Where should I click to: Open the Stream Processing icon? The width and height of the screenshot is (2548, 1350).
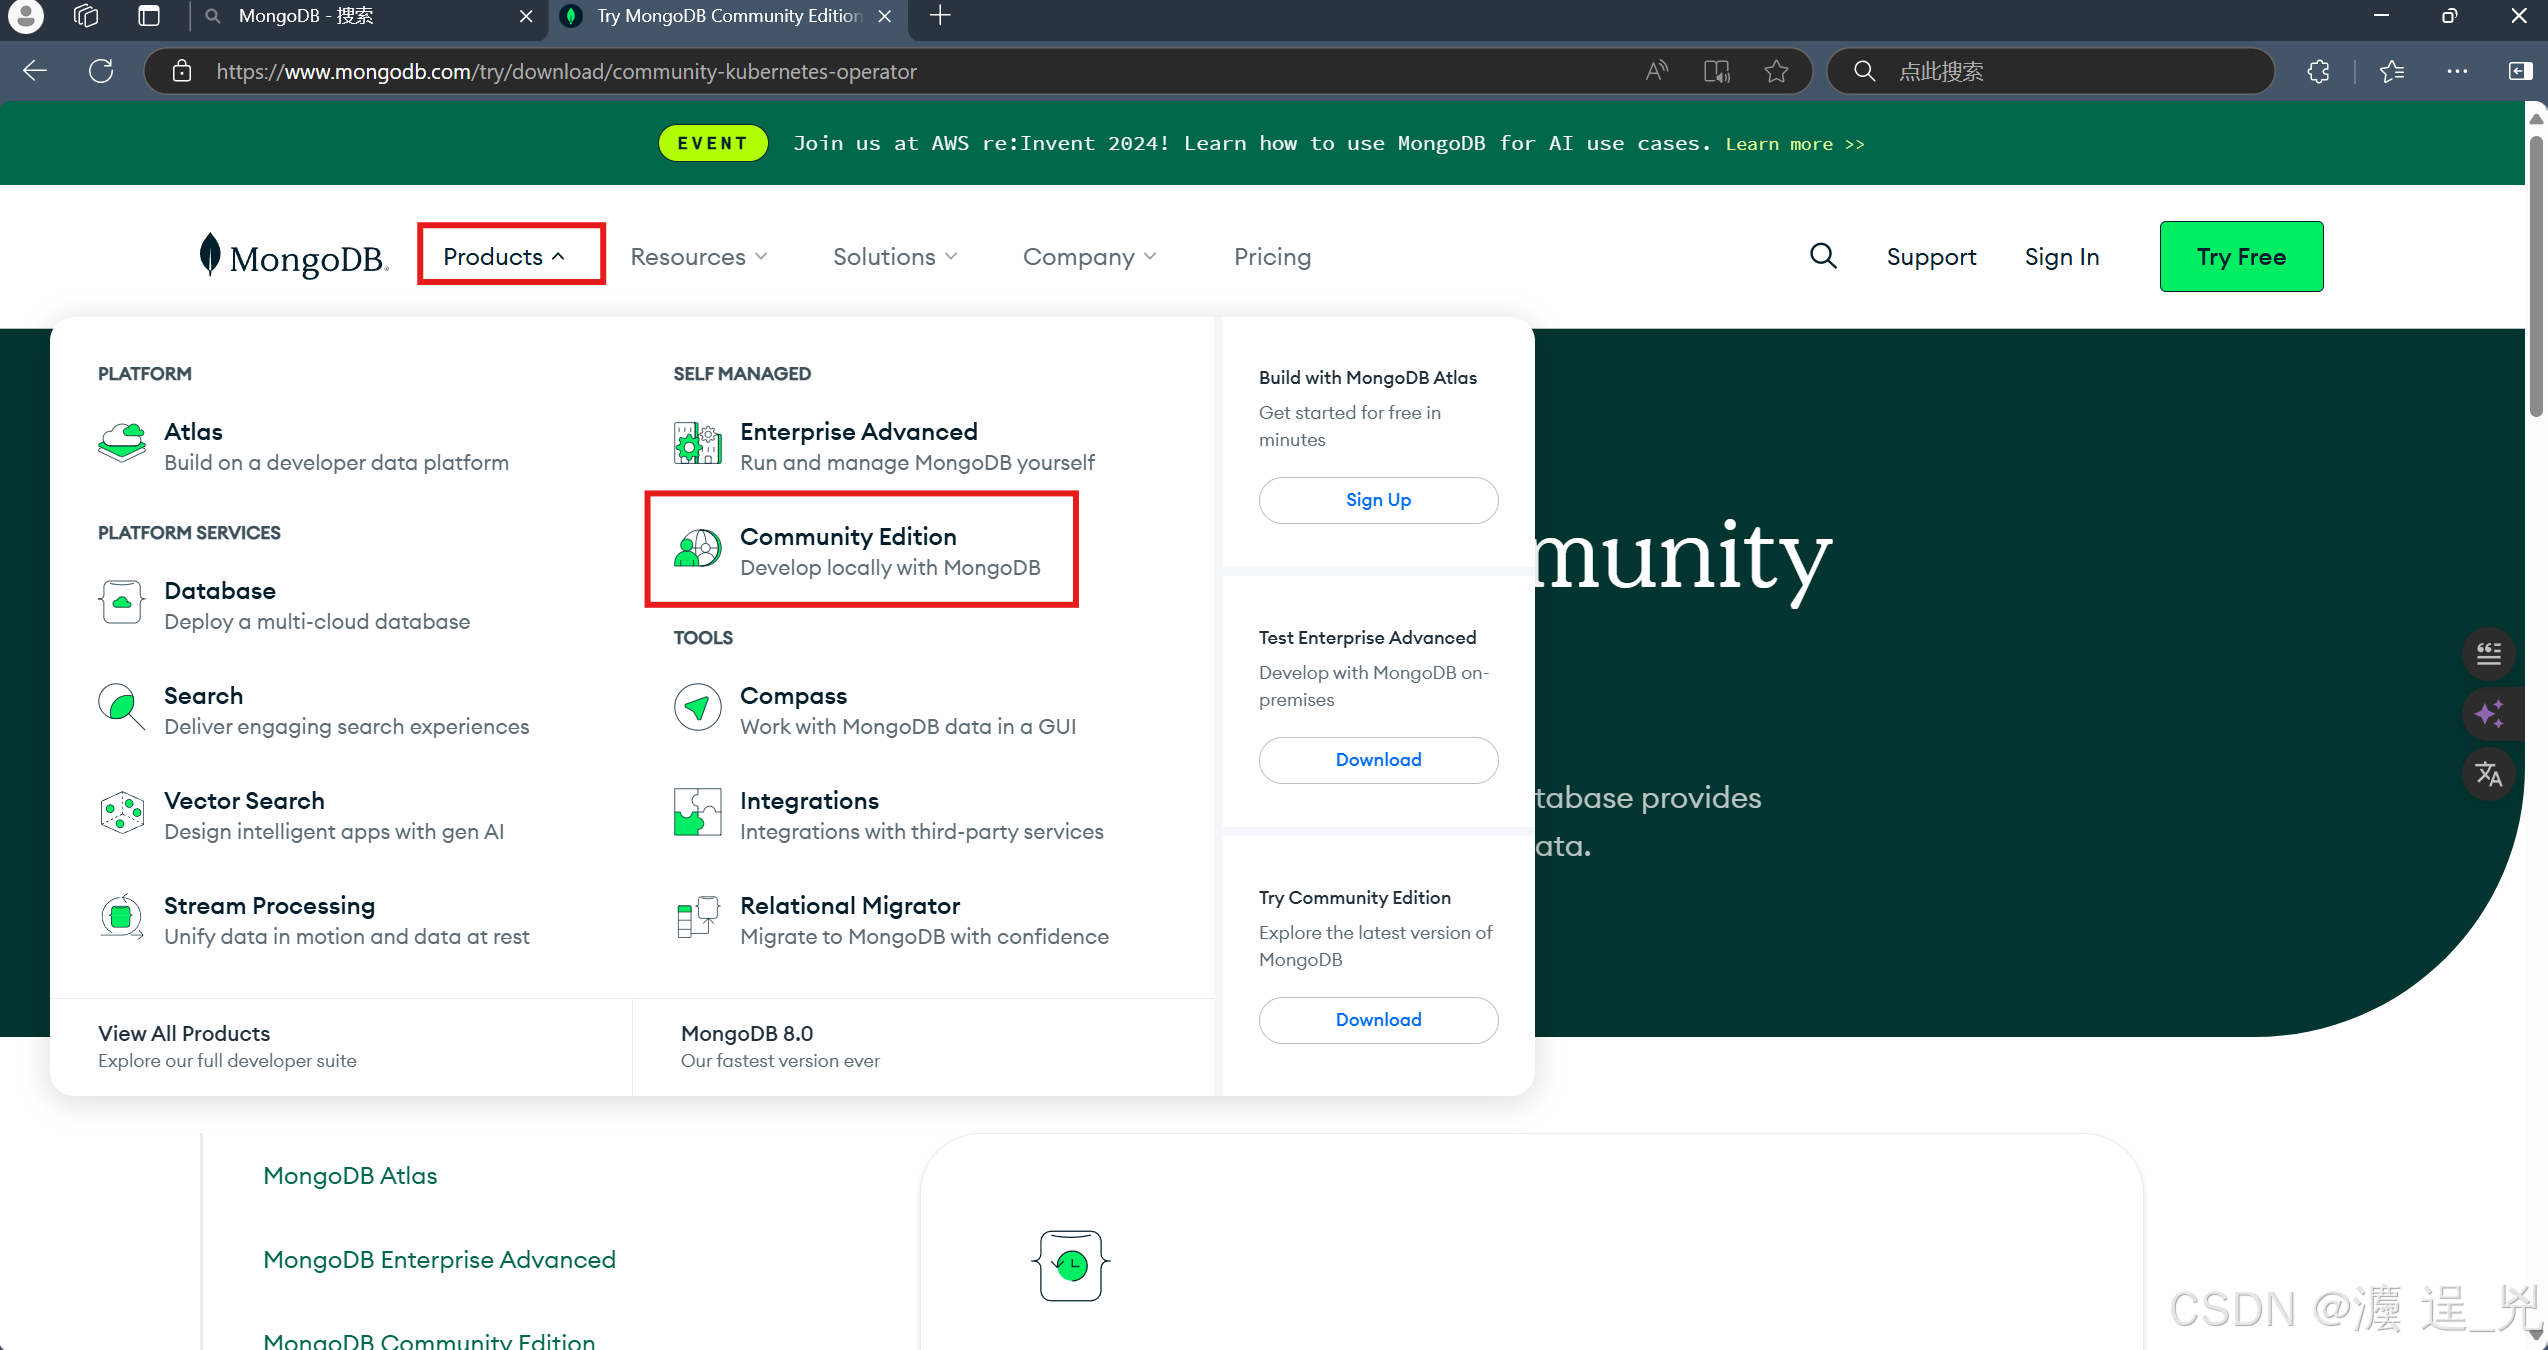click(x=122, y=917)
